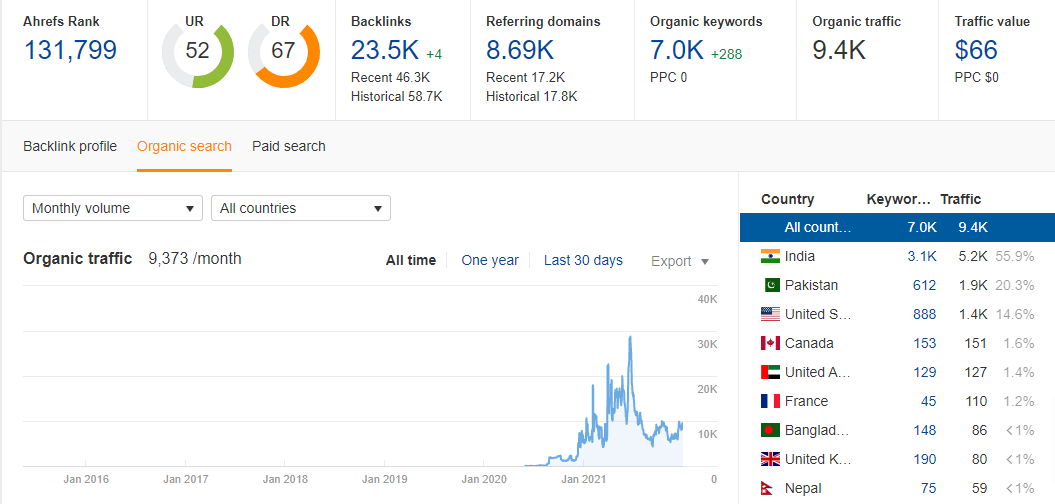Viewport: 1055px width, 504px height.
Task: Click the United States flag icon
Action: click(x=770, y=314)
